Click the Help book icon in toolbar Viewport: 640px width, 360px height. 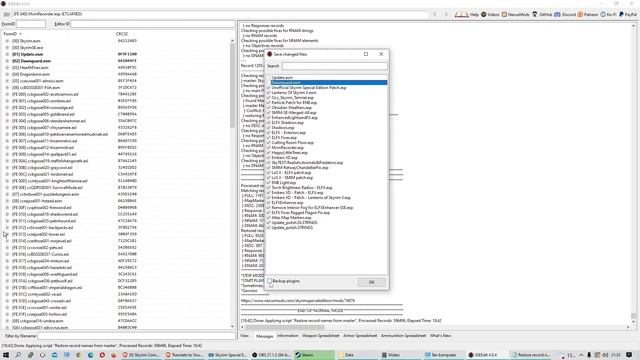(x=462, y=14)
